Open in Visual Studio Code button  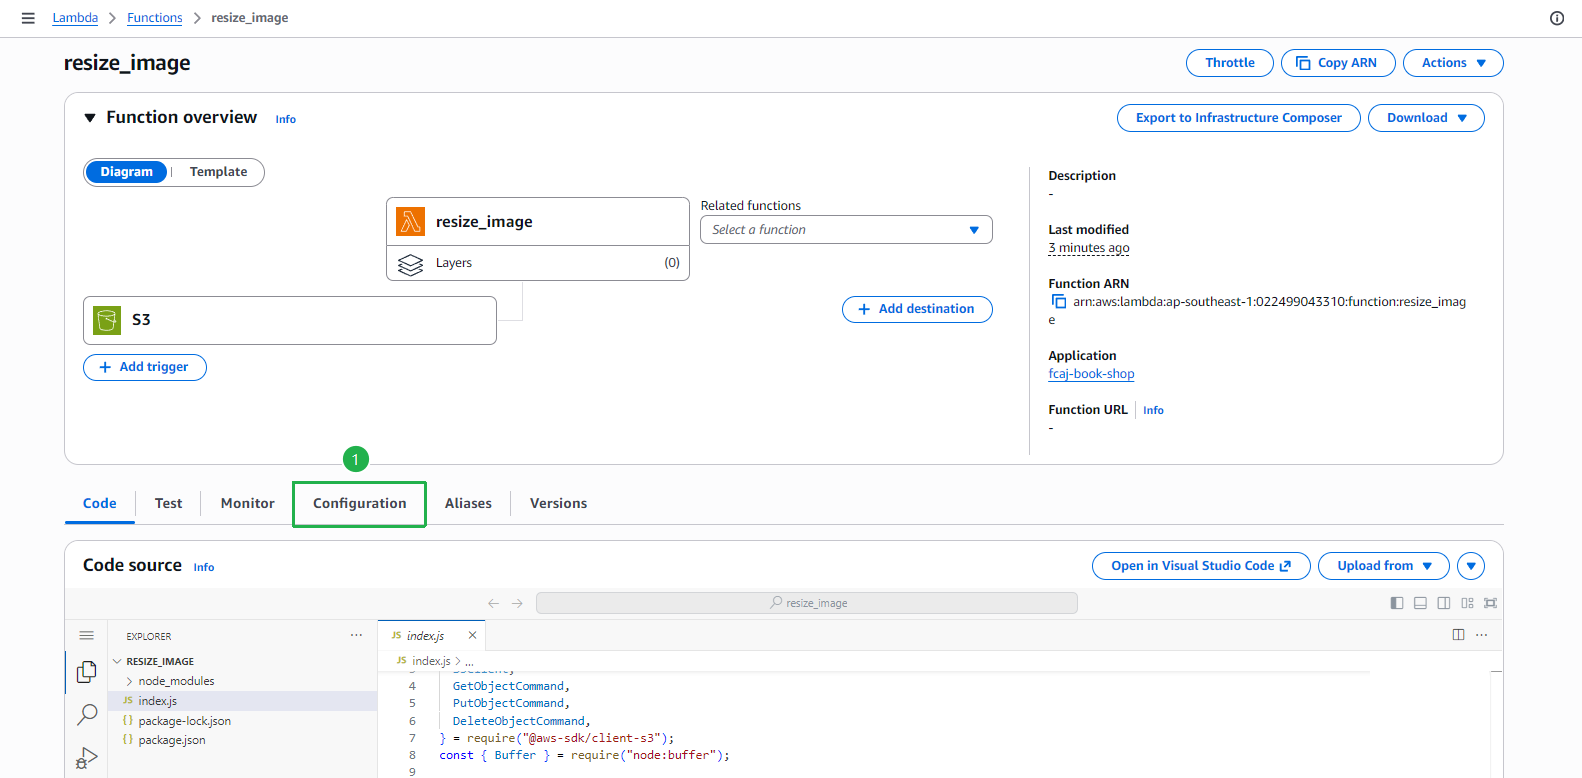[1201, 566]
